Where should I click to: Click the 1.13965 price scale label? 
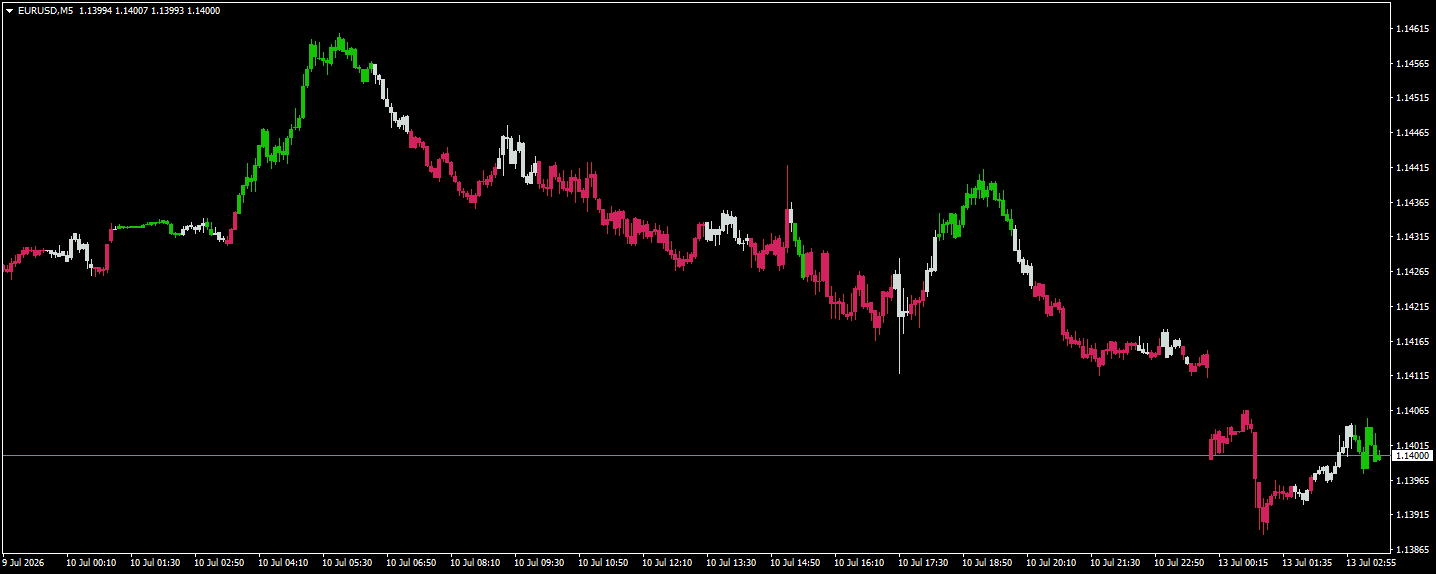coord(1410,481)
